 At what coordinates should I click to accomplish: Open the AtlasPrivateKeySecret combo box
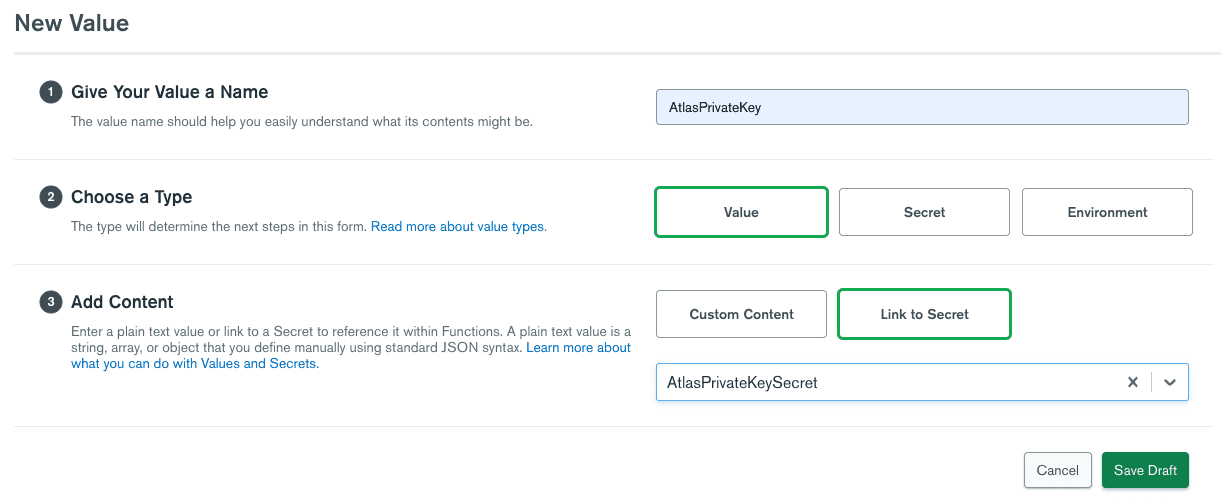point(885,382)
